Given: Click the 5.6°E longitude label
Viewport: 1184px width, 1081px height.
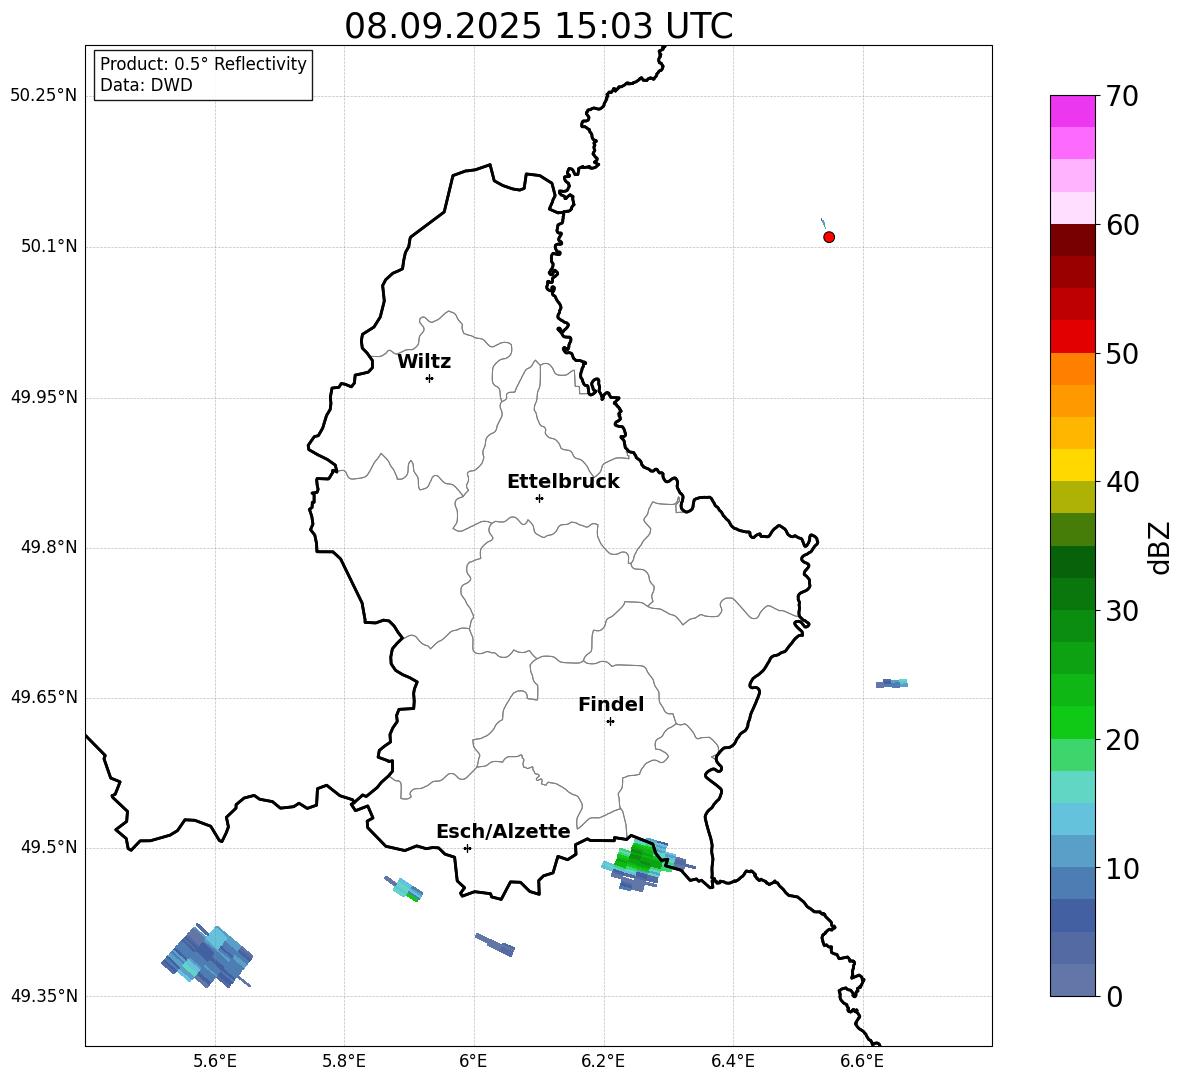Looking at the screenshot, I should (214, 1061).
